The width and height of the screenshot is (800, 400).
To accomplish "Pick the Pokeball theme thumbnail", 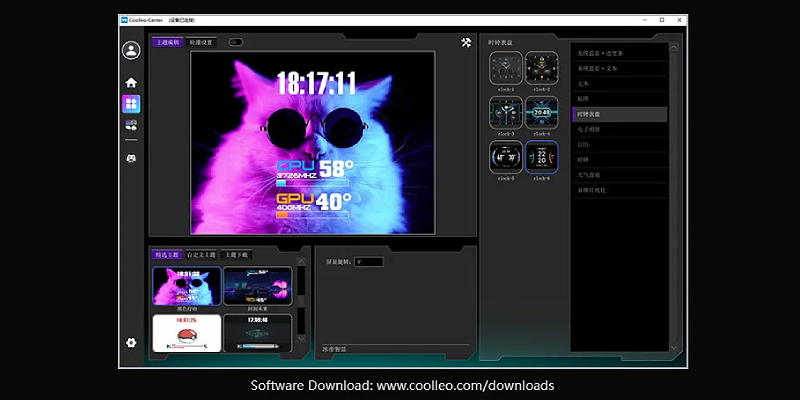I will pos(186,332).
